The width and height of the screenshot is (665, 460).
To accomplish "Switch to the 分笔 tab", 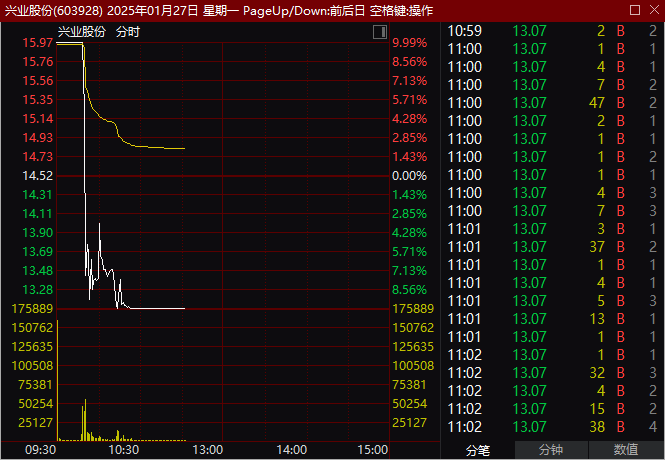I will click(x=478, y=450).
